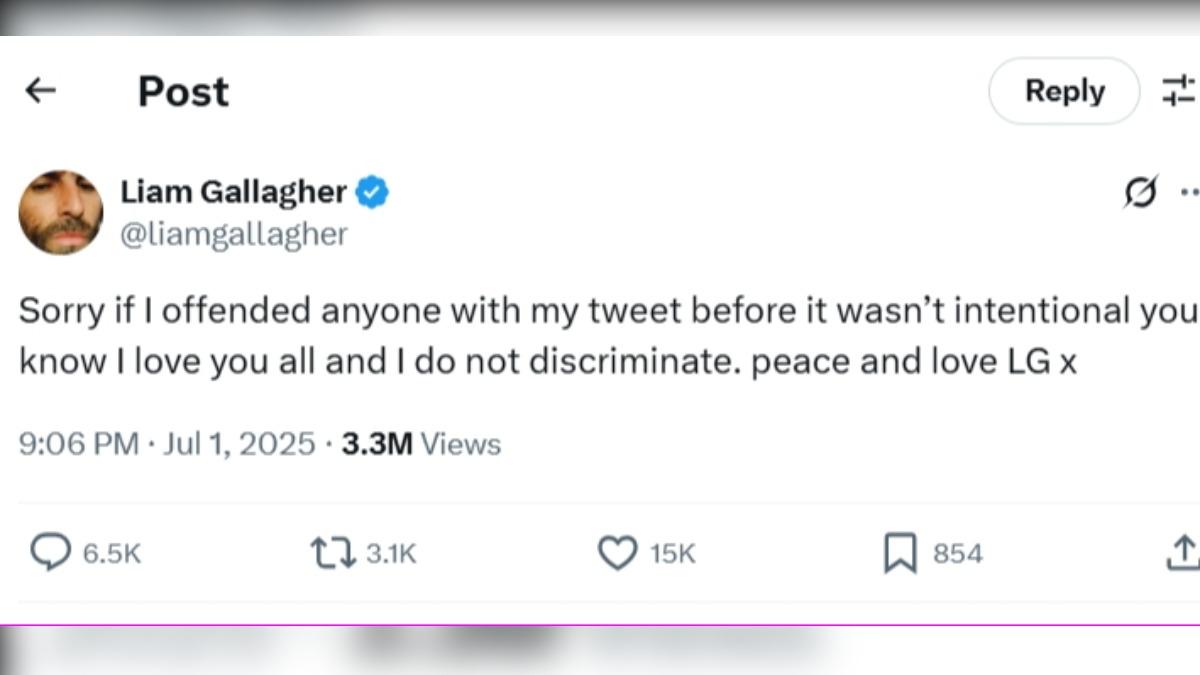This screenshot has width=1200, height=675.
Task: Open the reply filter sliders icon
Action: pos(1180,91)
